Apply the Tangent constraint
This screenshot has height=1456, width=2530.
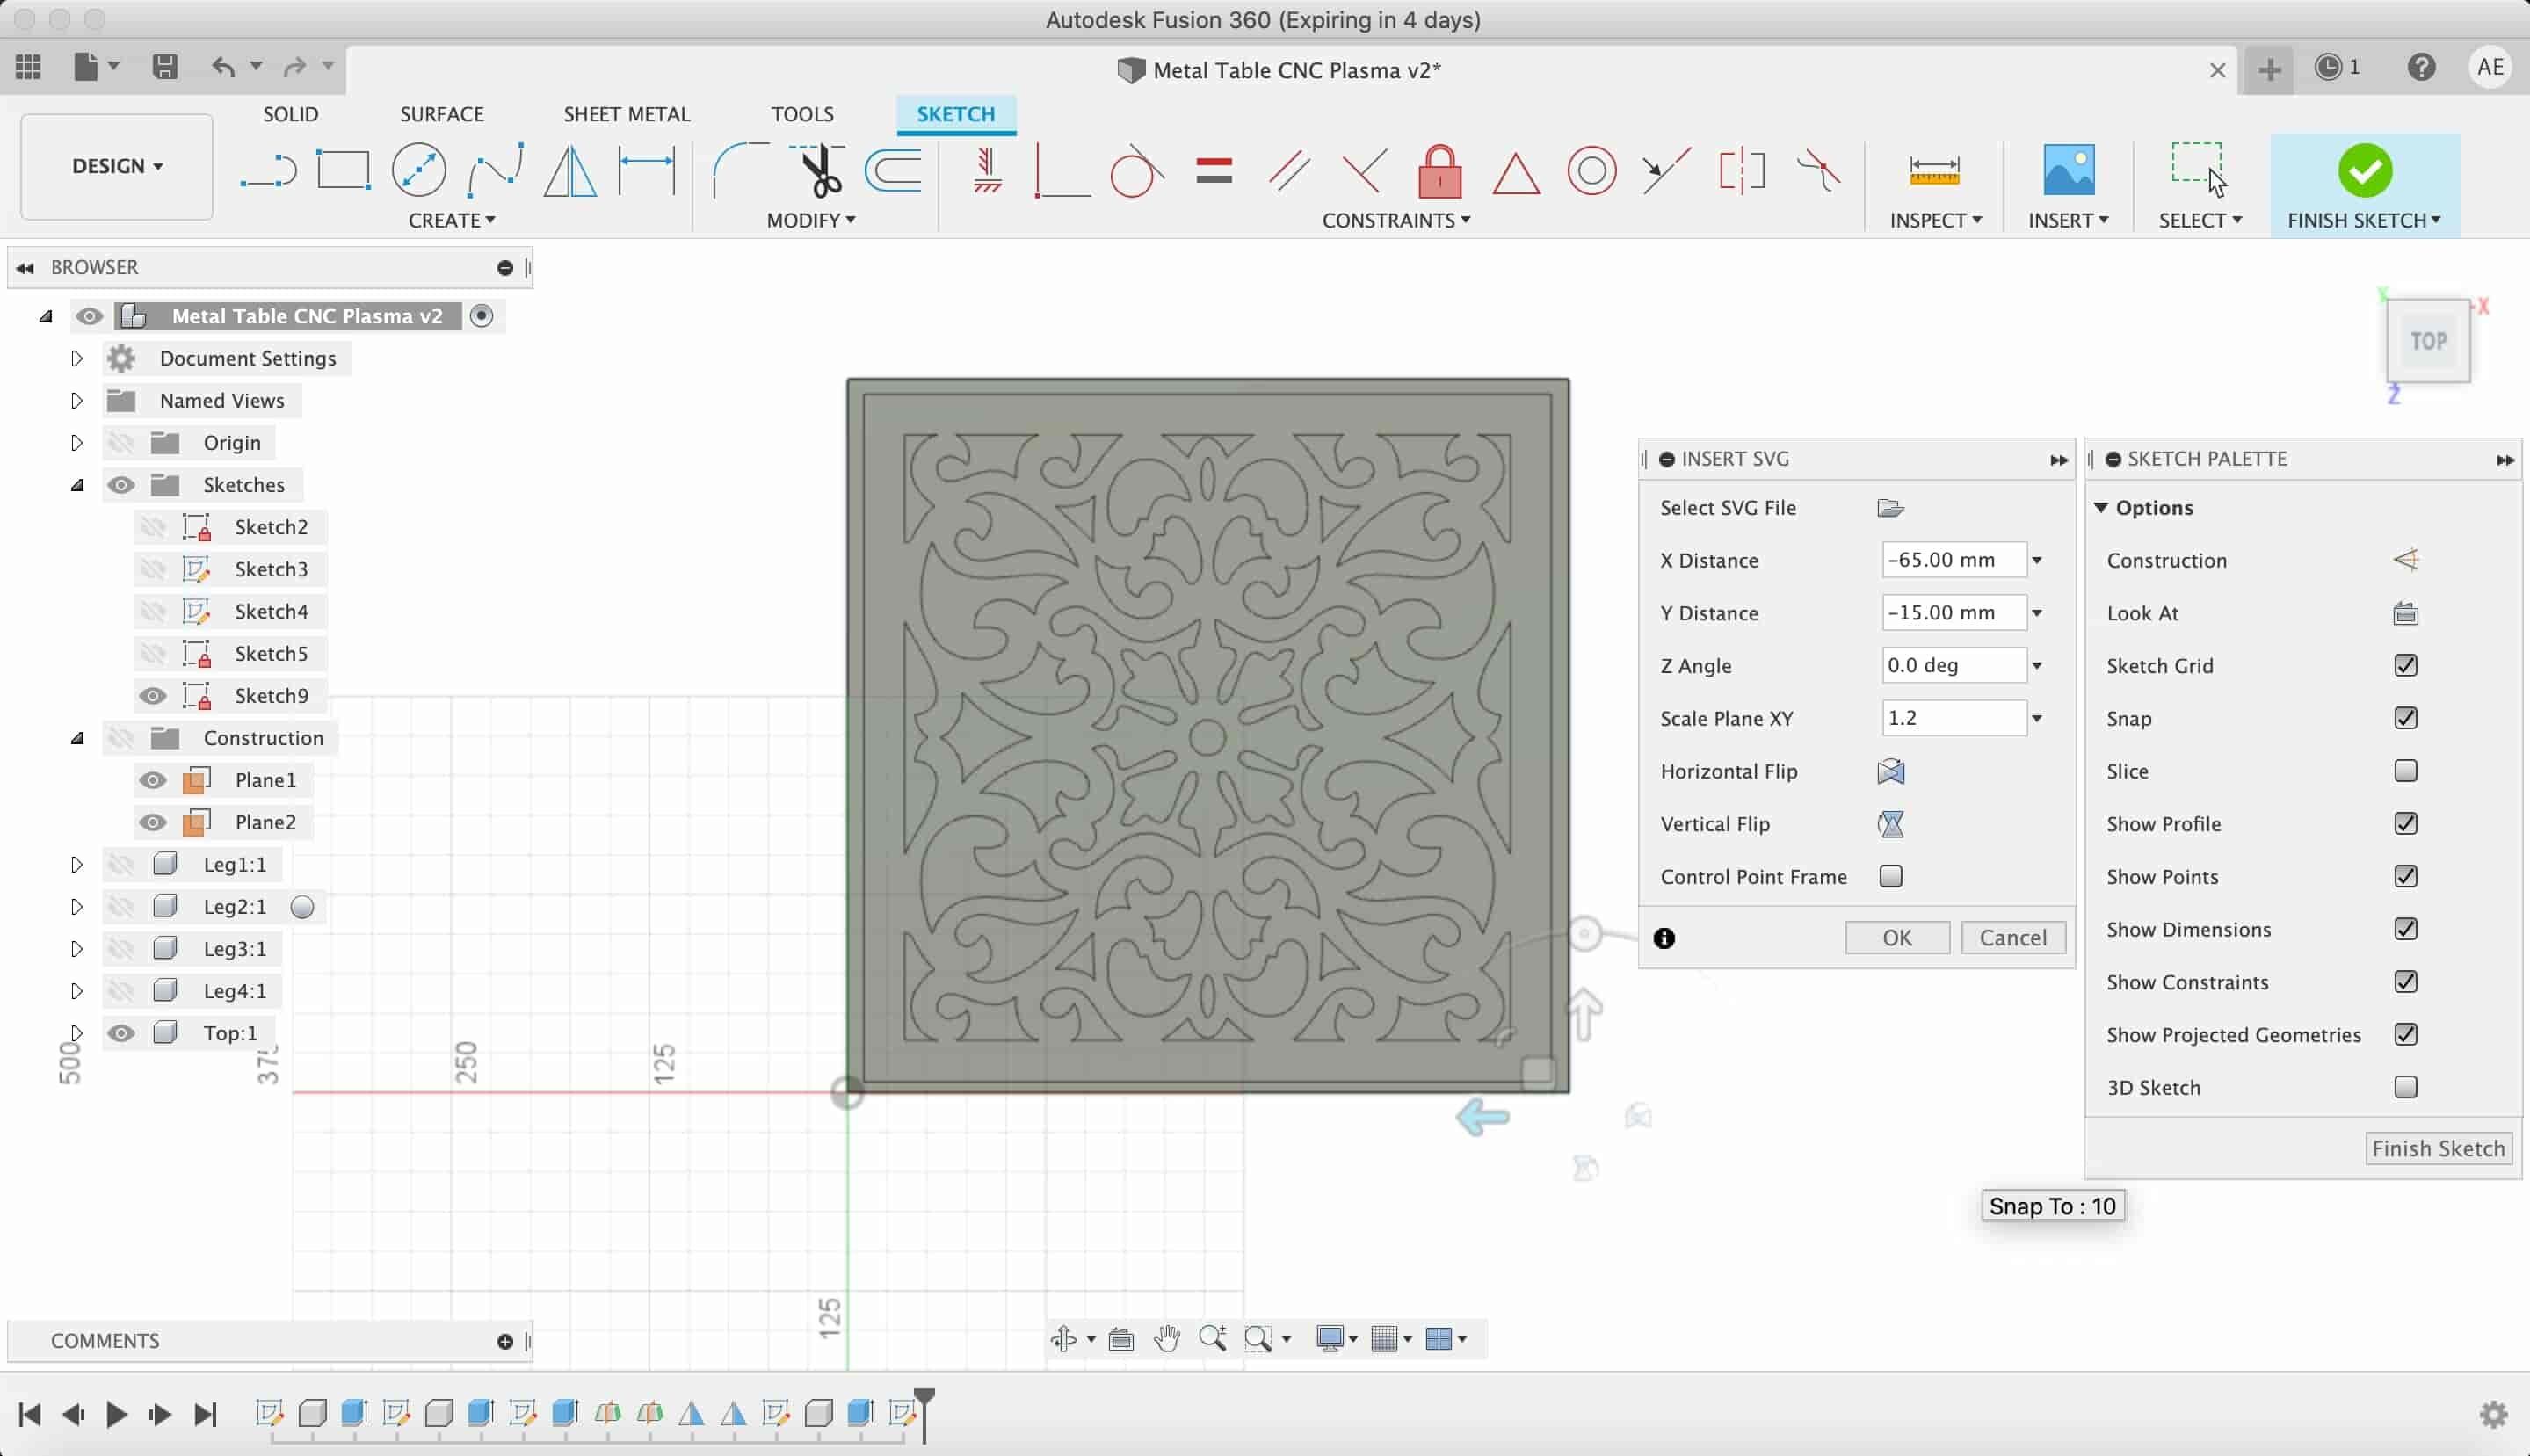[1137, 170]
